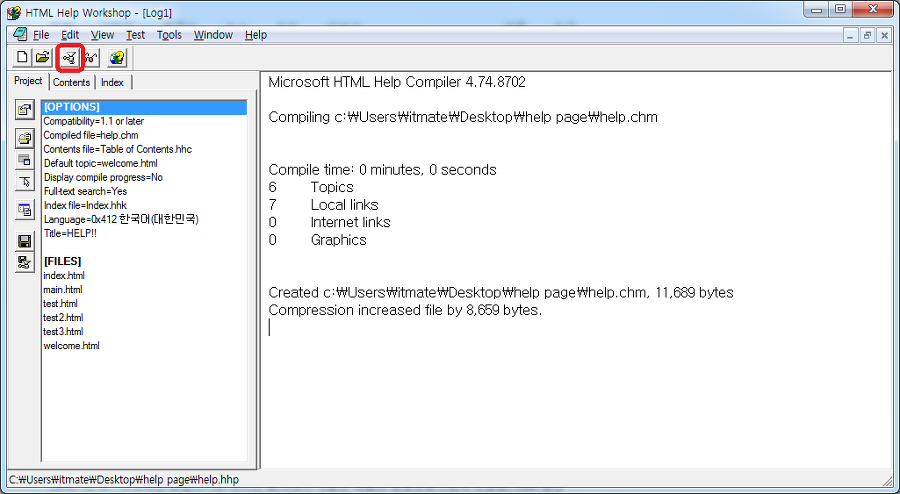The image size is (900, 494).
Task: Open the online information help icon
Action: 117,57
